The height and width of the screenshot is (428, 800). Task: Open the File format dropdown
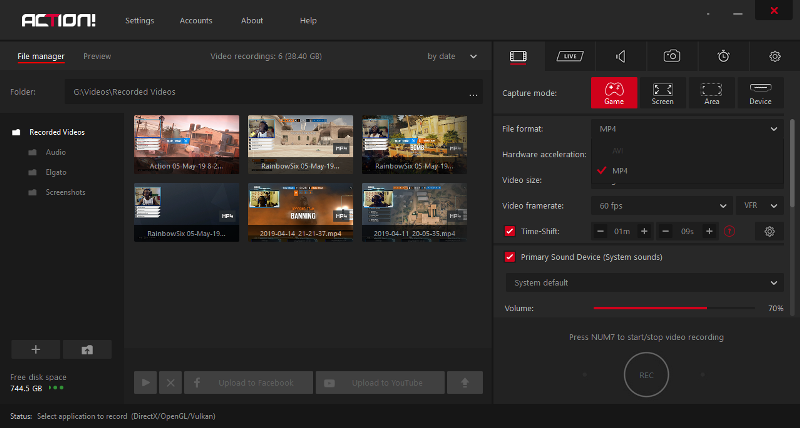pos(687,129)
